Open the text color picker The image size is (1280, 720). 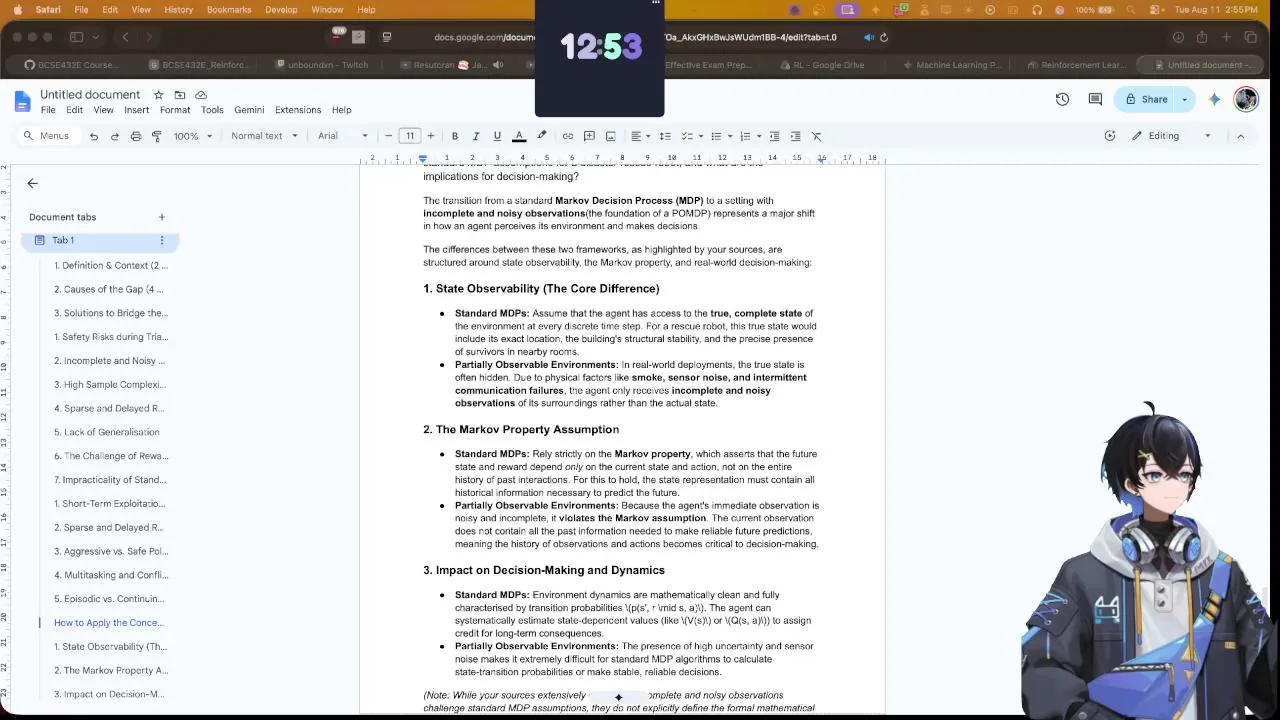point(519,136)
